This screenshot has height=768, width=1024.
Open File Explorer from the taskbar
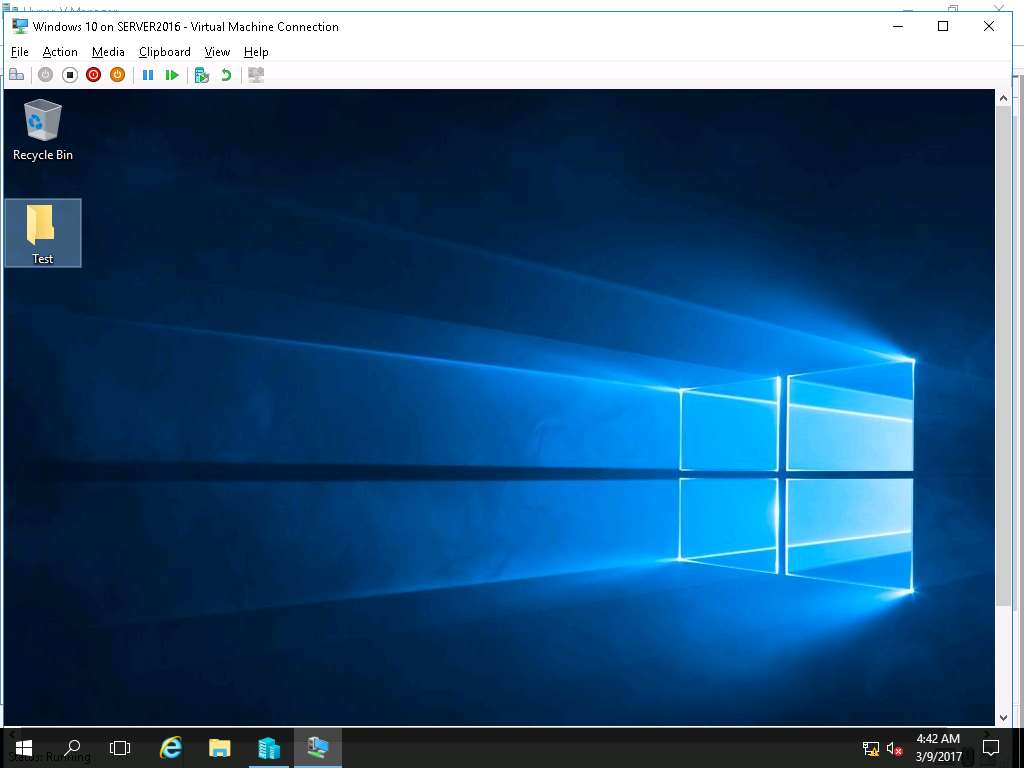click(x=219, y=748)
